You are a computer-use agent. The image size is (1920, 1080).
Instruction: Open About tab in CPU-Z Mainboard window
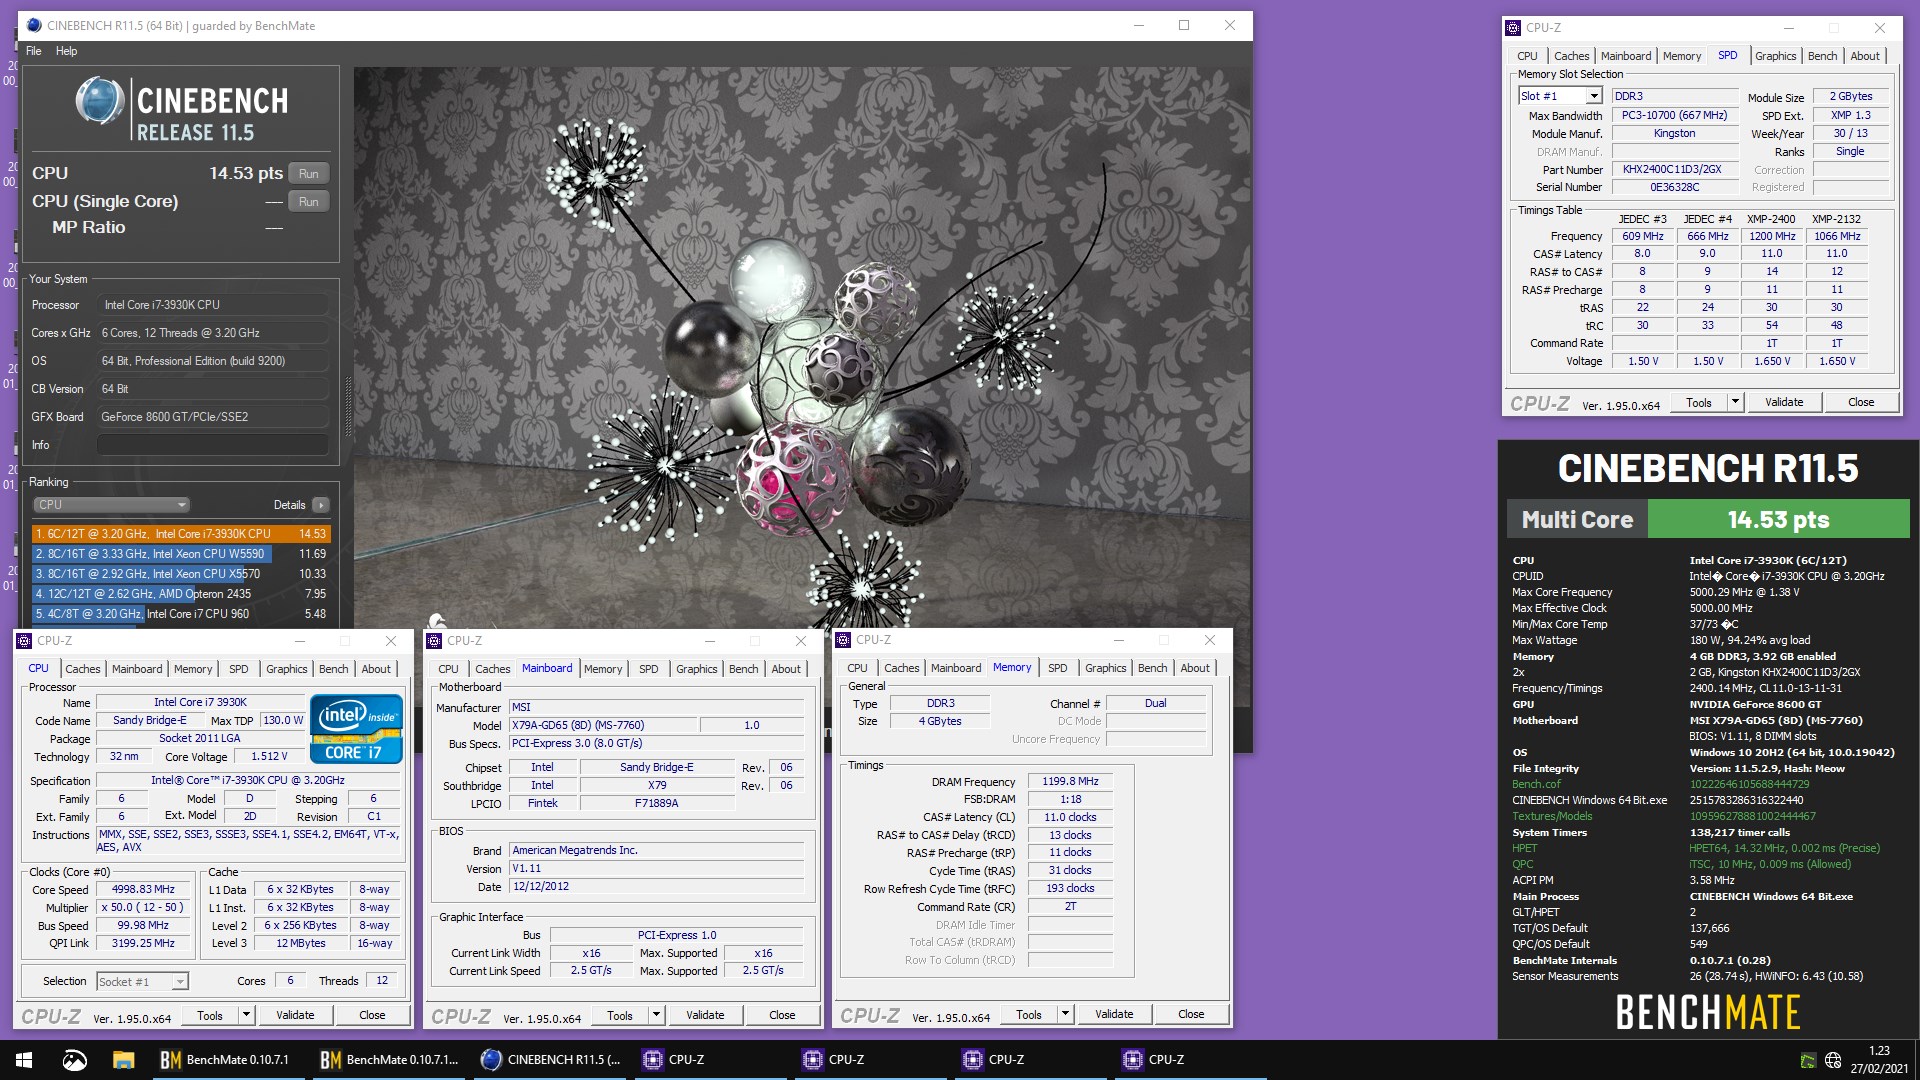786,669
